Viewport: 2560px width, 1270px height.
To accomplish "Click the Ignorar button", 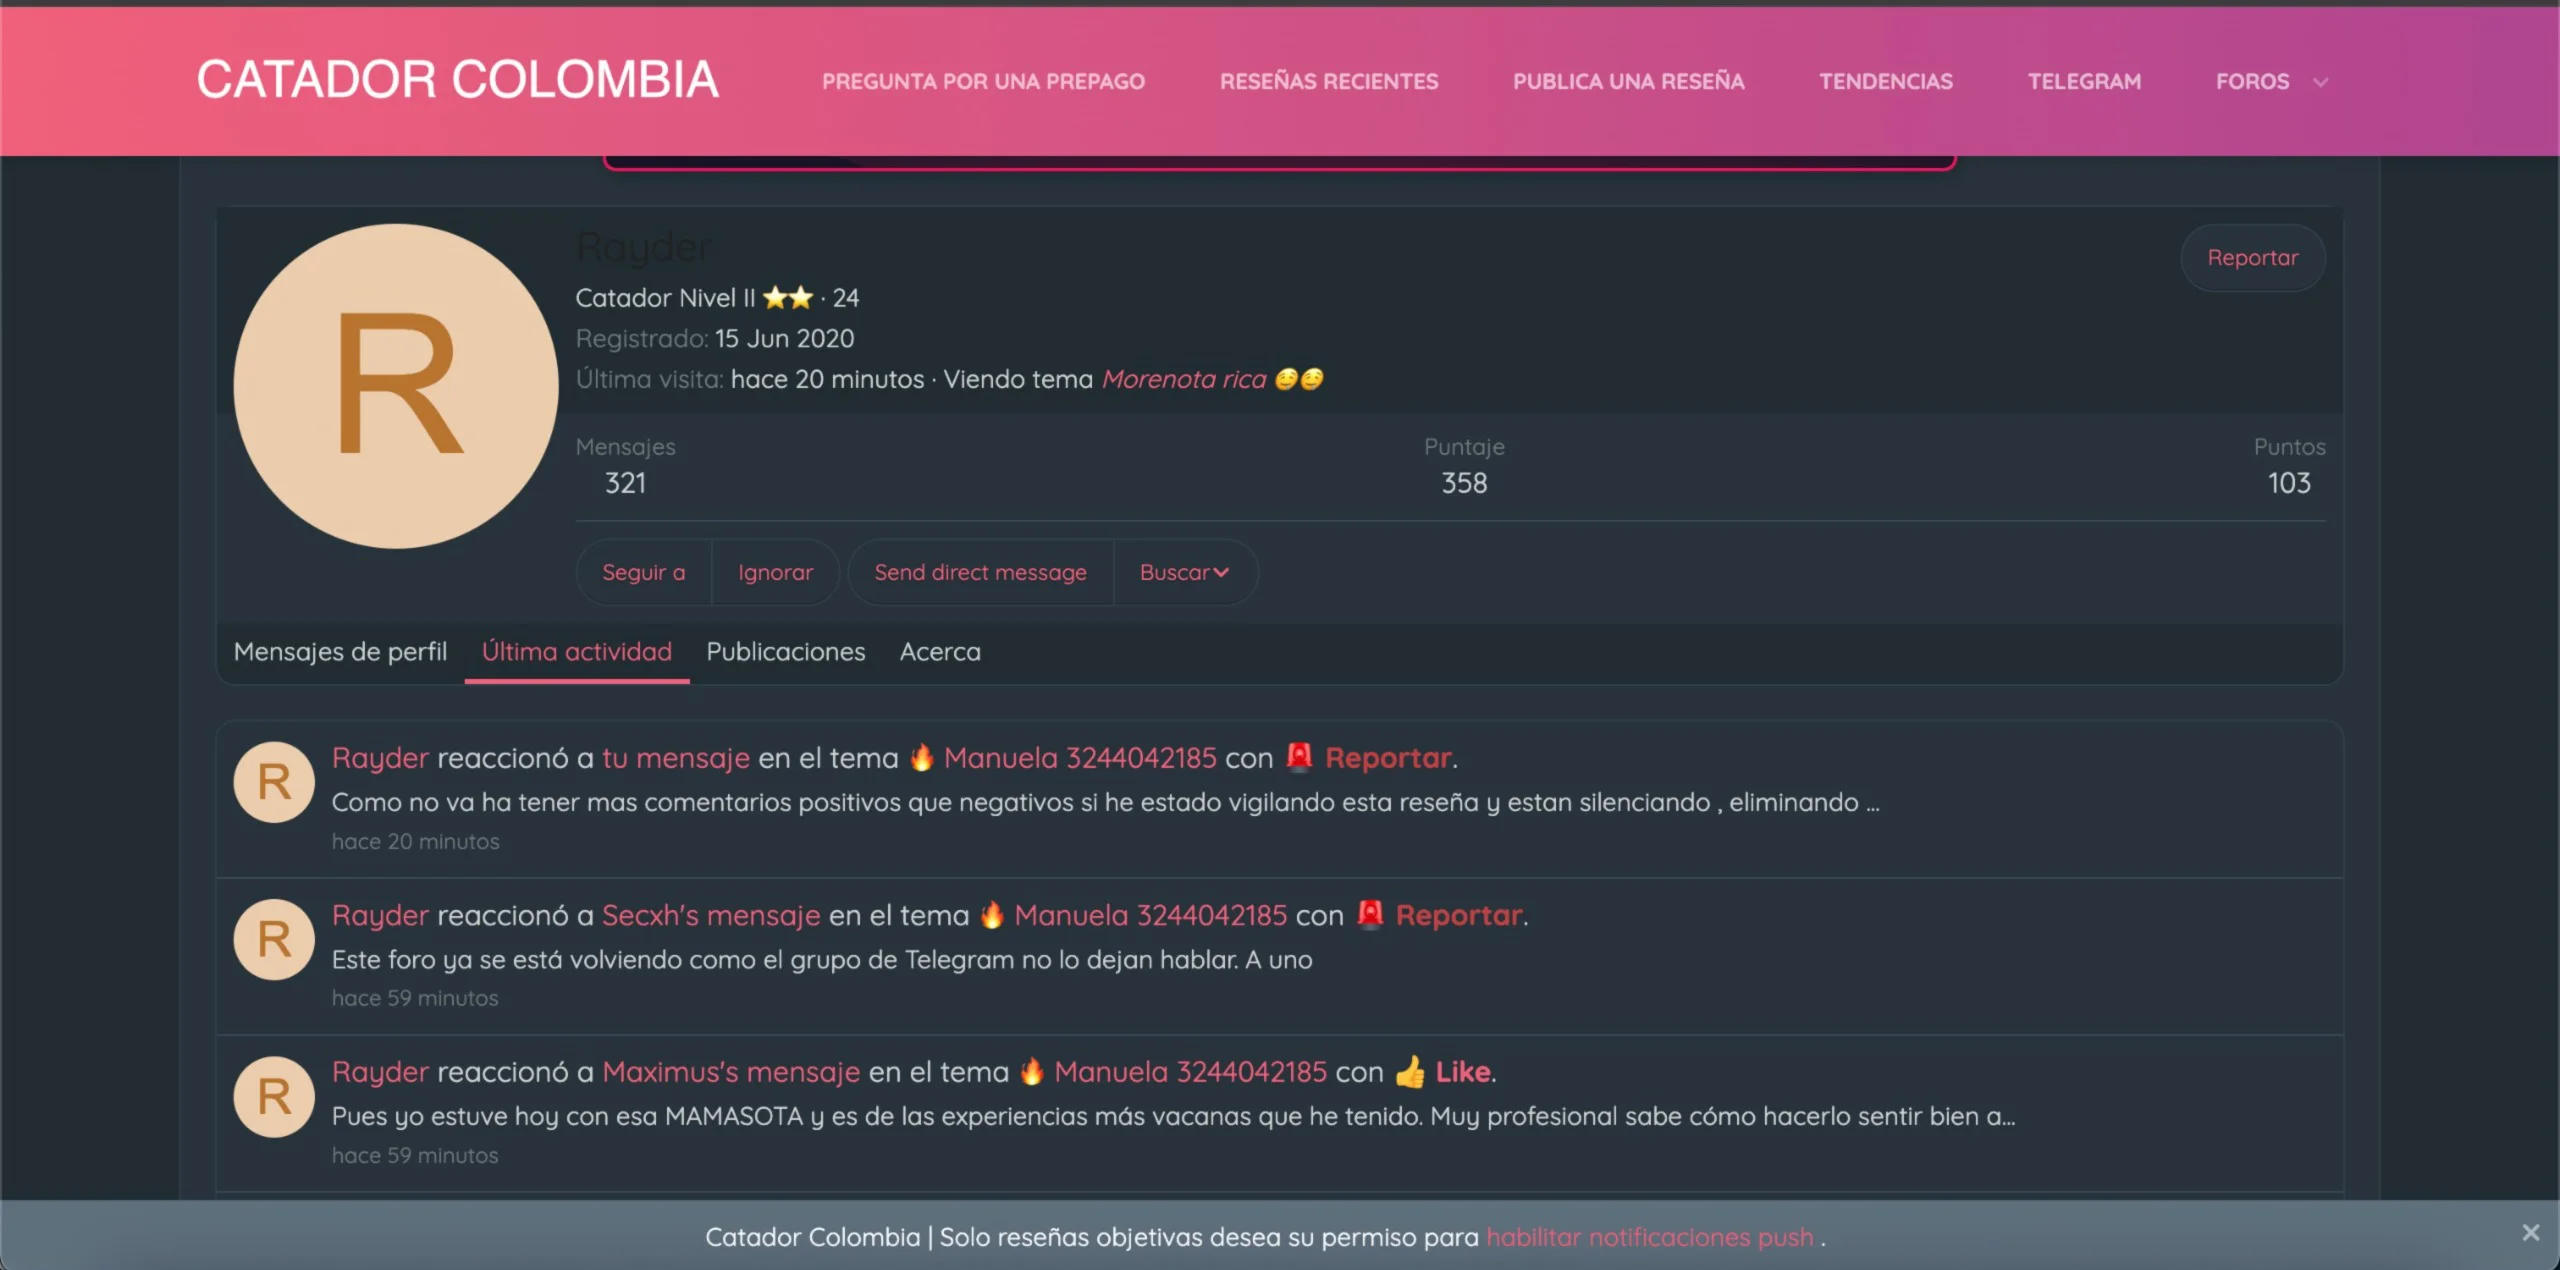I will tap(775, 572).
